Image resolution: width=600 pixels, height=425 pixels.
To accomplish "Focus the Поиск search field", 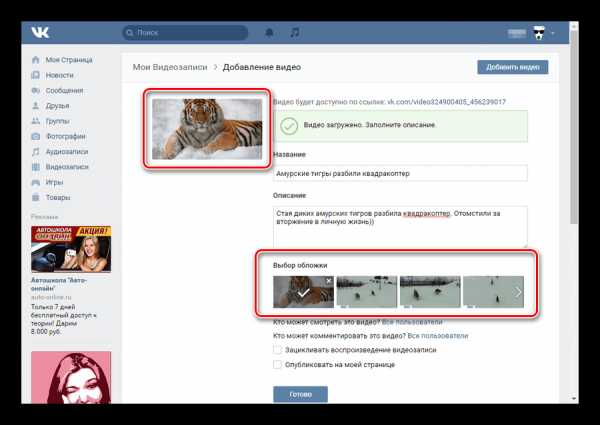I will point(185,33).
